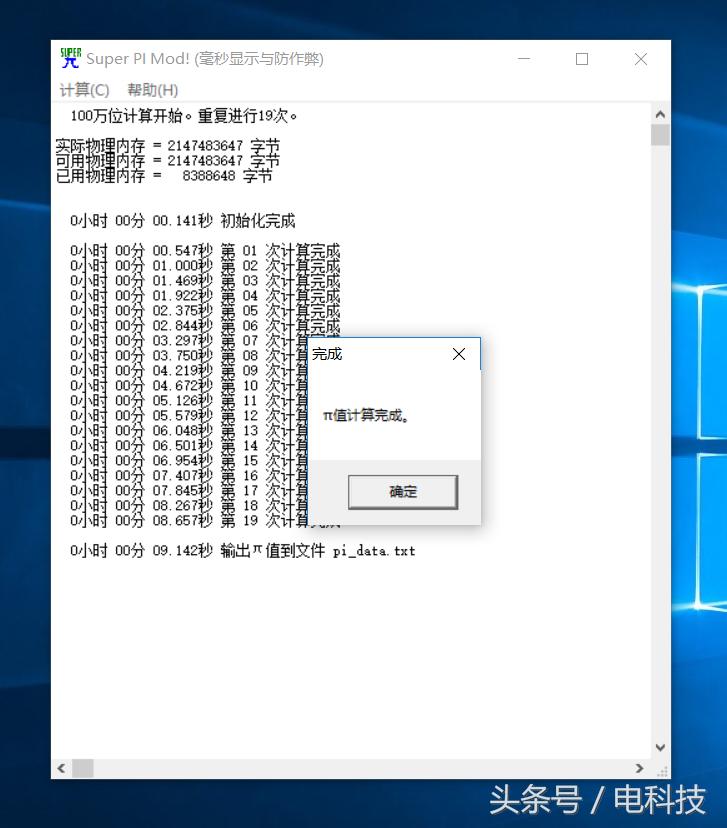The height and width of the screenshot is (828, 727).
Task: Click the 可用物理内存 line
Action: tap(168, 160)
